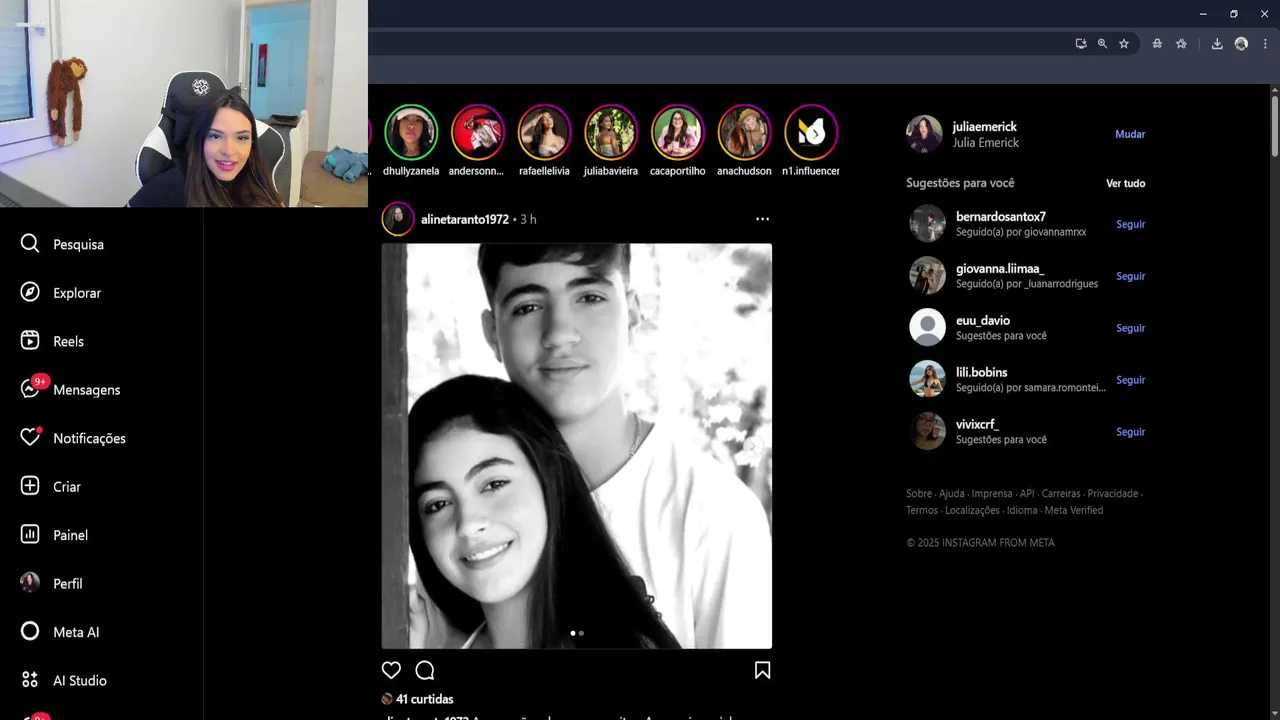View dhullyzanela story
1280x720 pixels.
(411, 132)
